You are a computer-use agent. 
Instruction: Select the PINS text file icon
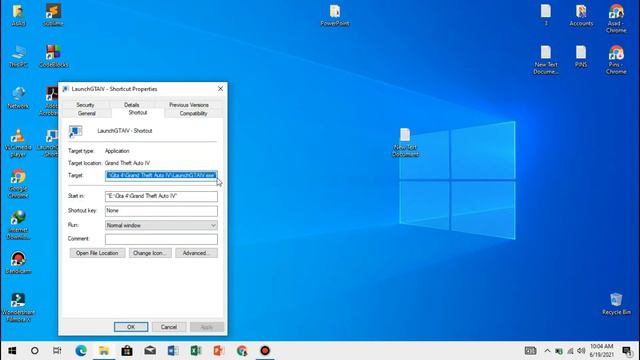click(x=581, y=56)
